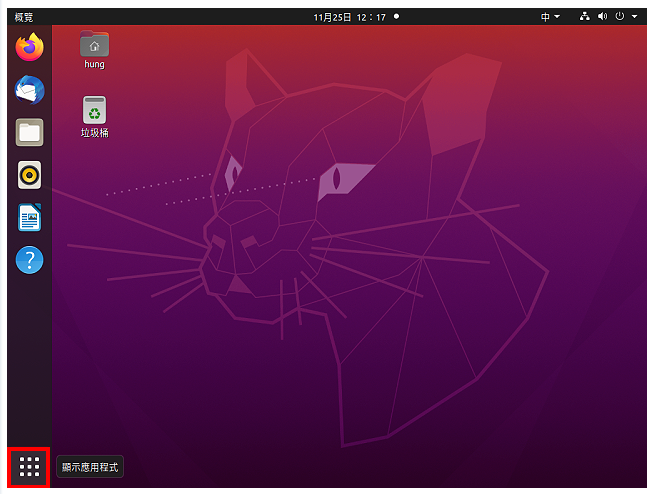The height and width of the screenshot is (494, 652).
Task: Open LibreOffice Writer from dock
Action: 29,217
